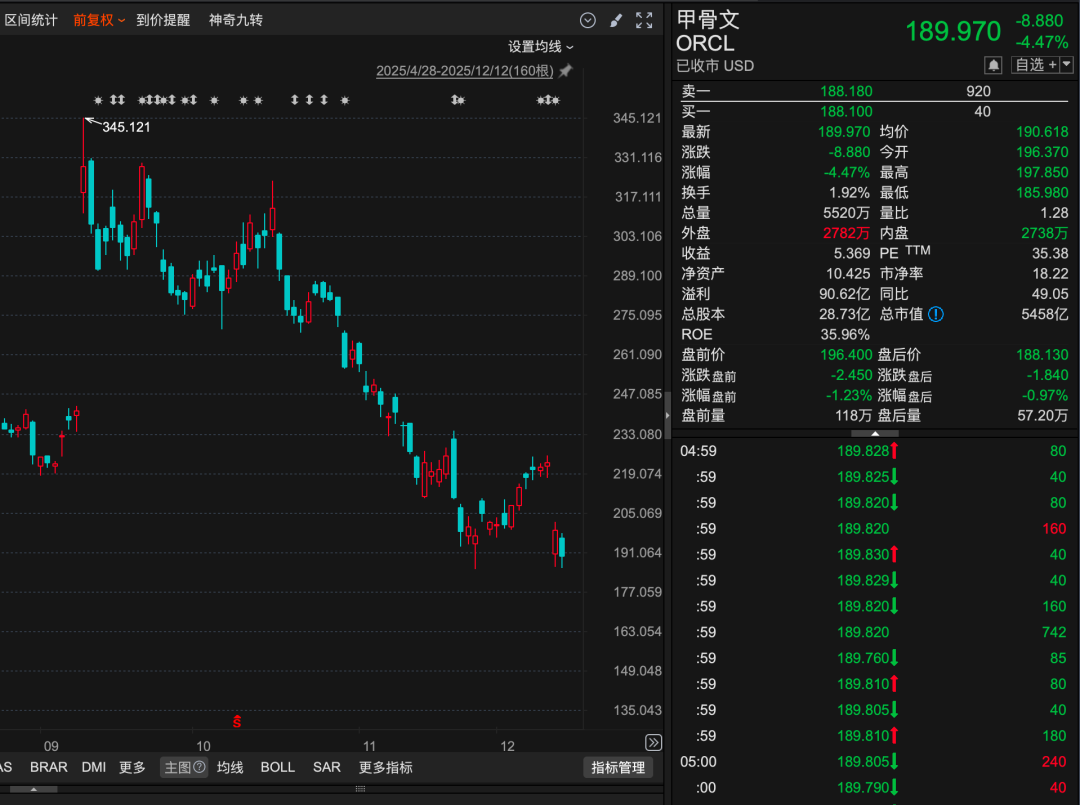Enter fullscreen chart mode icon

644,21
